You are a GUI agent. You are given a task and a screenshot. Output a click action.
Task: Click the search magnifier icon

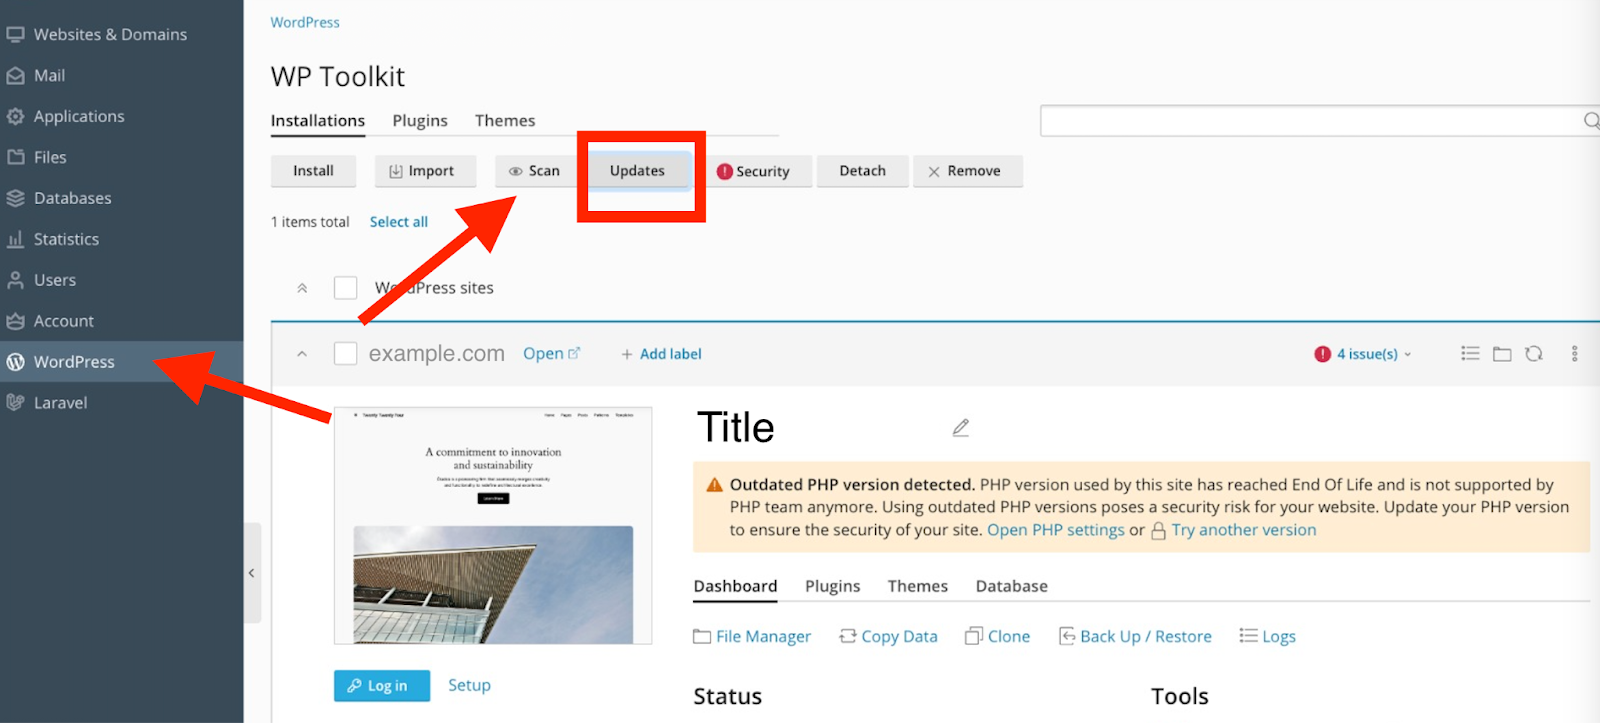tap(1591, 121)
